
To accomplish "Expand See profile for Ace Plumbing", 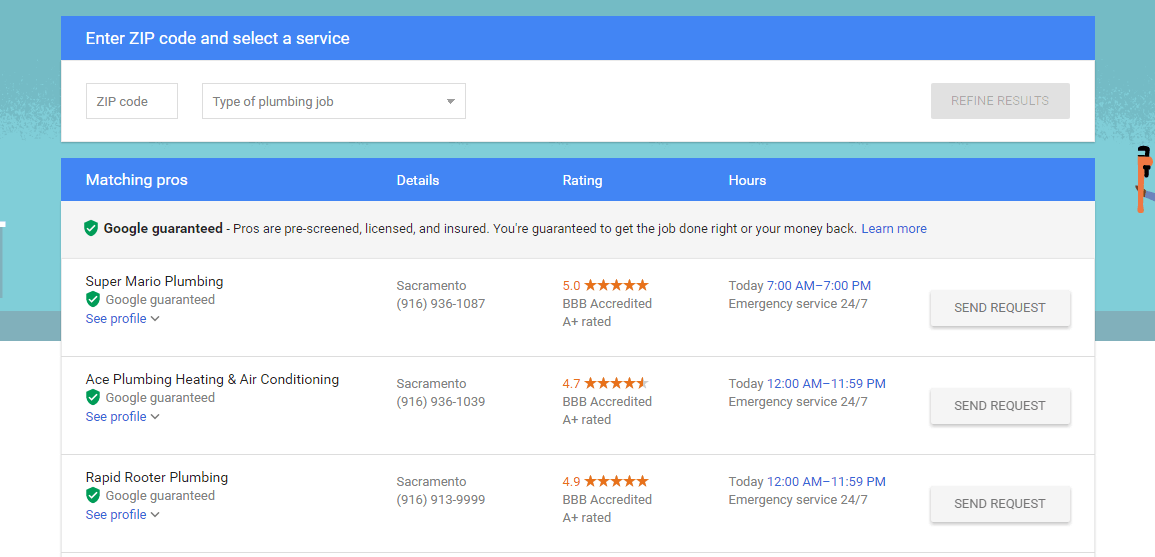I will pos(123,417).
